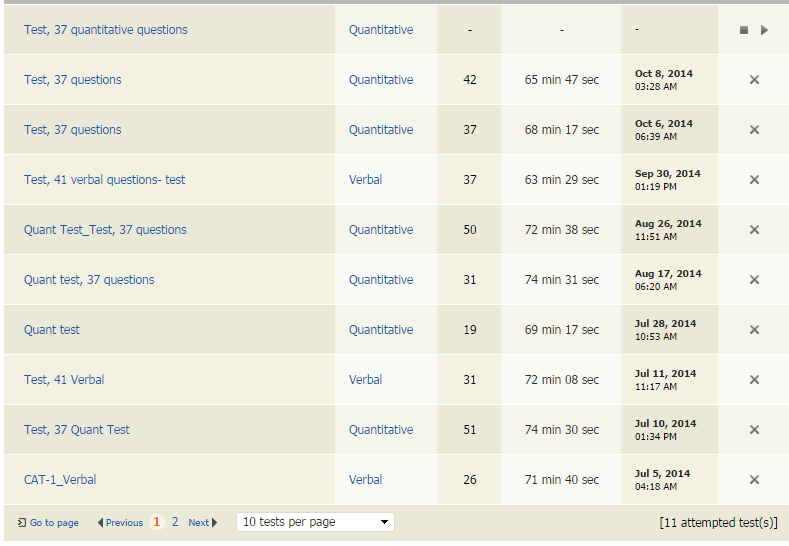
Task: Go to page 2 of the results
Action: [x=175, y=522]
